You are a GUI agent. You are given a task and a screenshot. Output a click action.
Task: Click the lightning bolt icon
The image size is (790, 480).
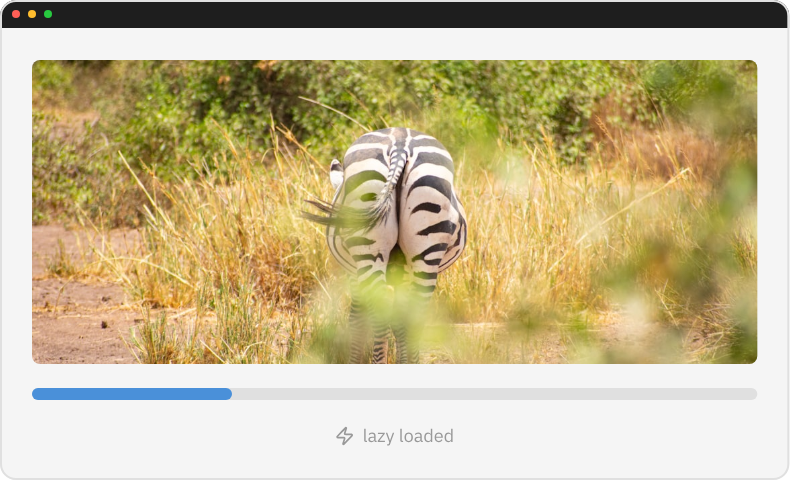(x=344, y=436)
